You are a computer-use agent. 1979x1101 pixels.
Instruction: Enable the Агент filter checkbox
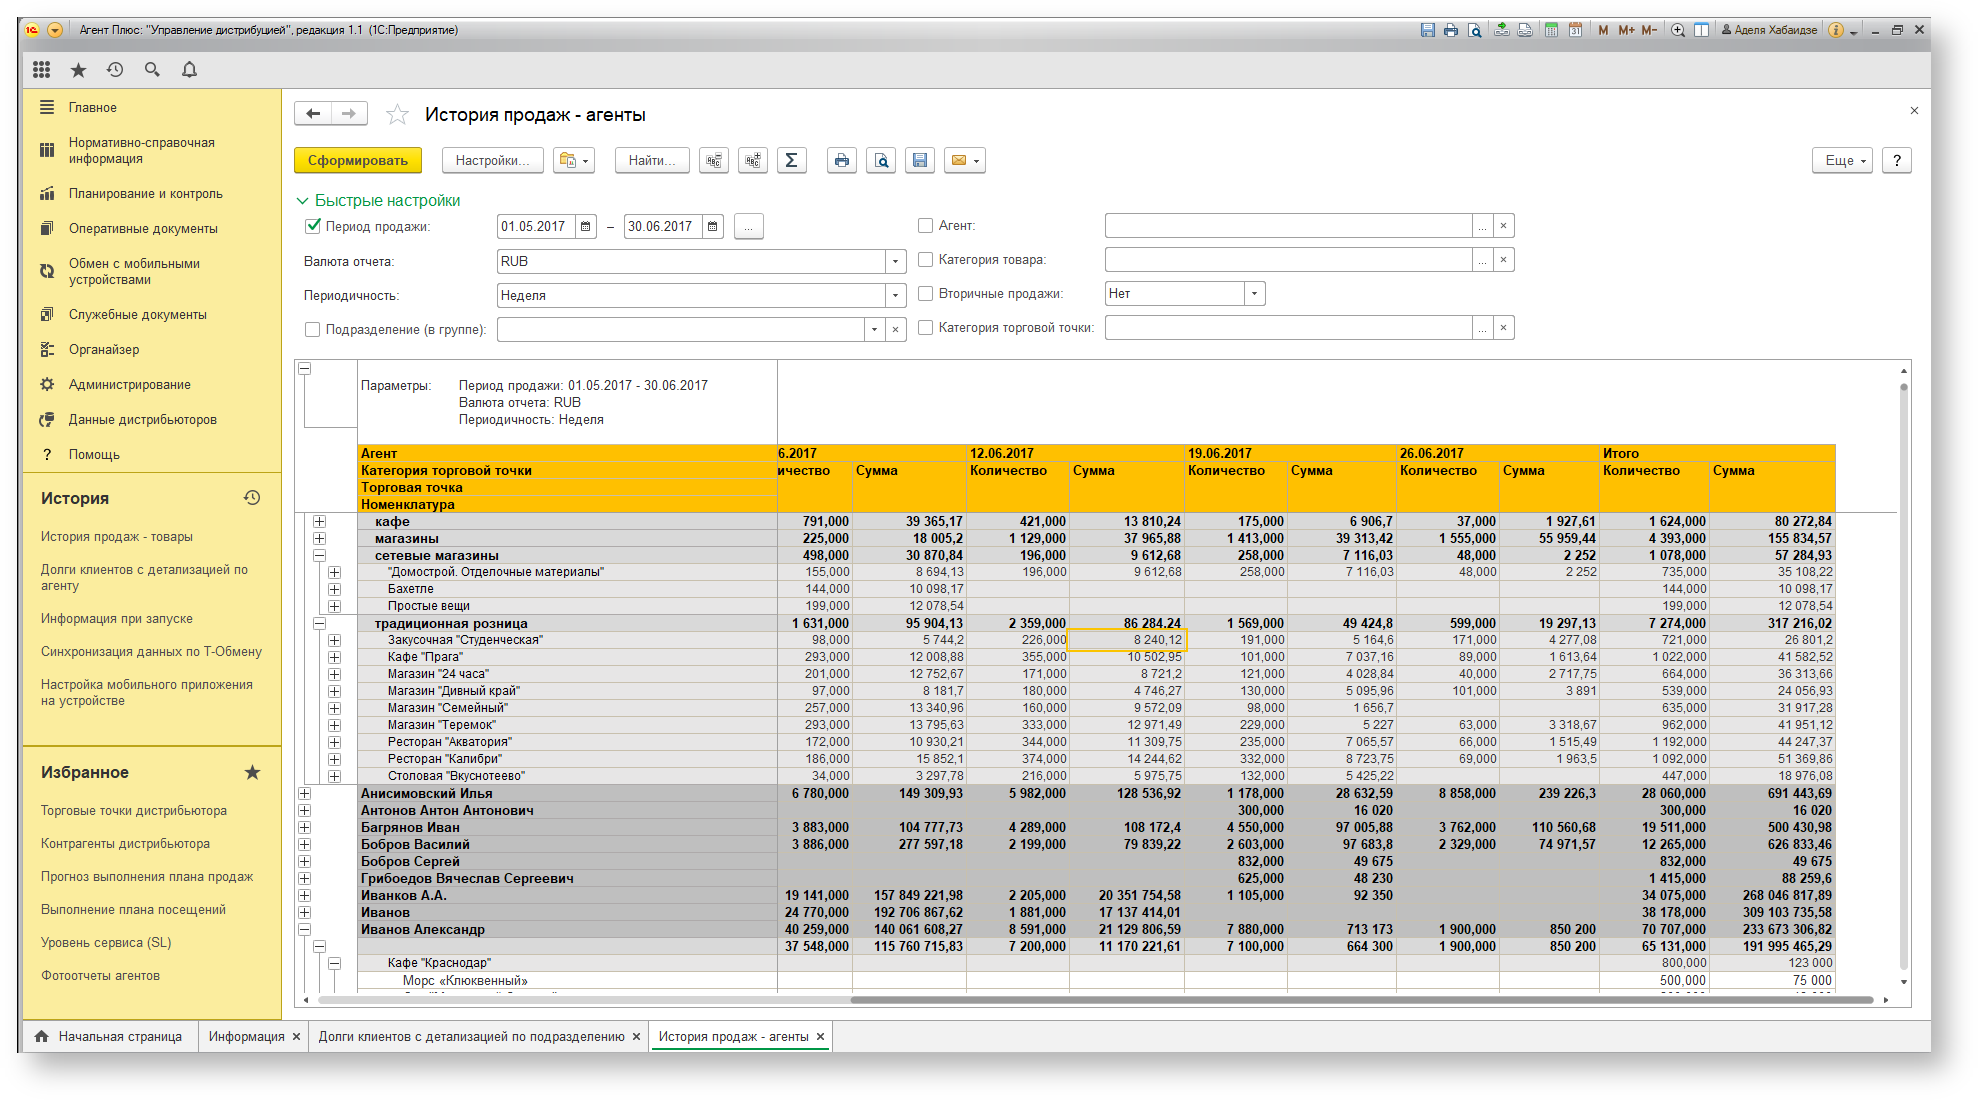point(926,226)
